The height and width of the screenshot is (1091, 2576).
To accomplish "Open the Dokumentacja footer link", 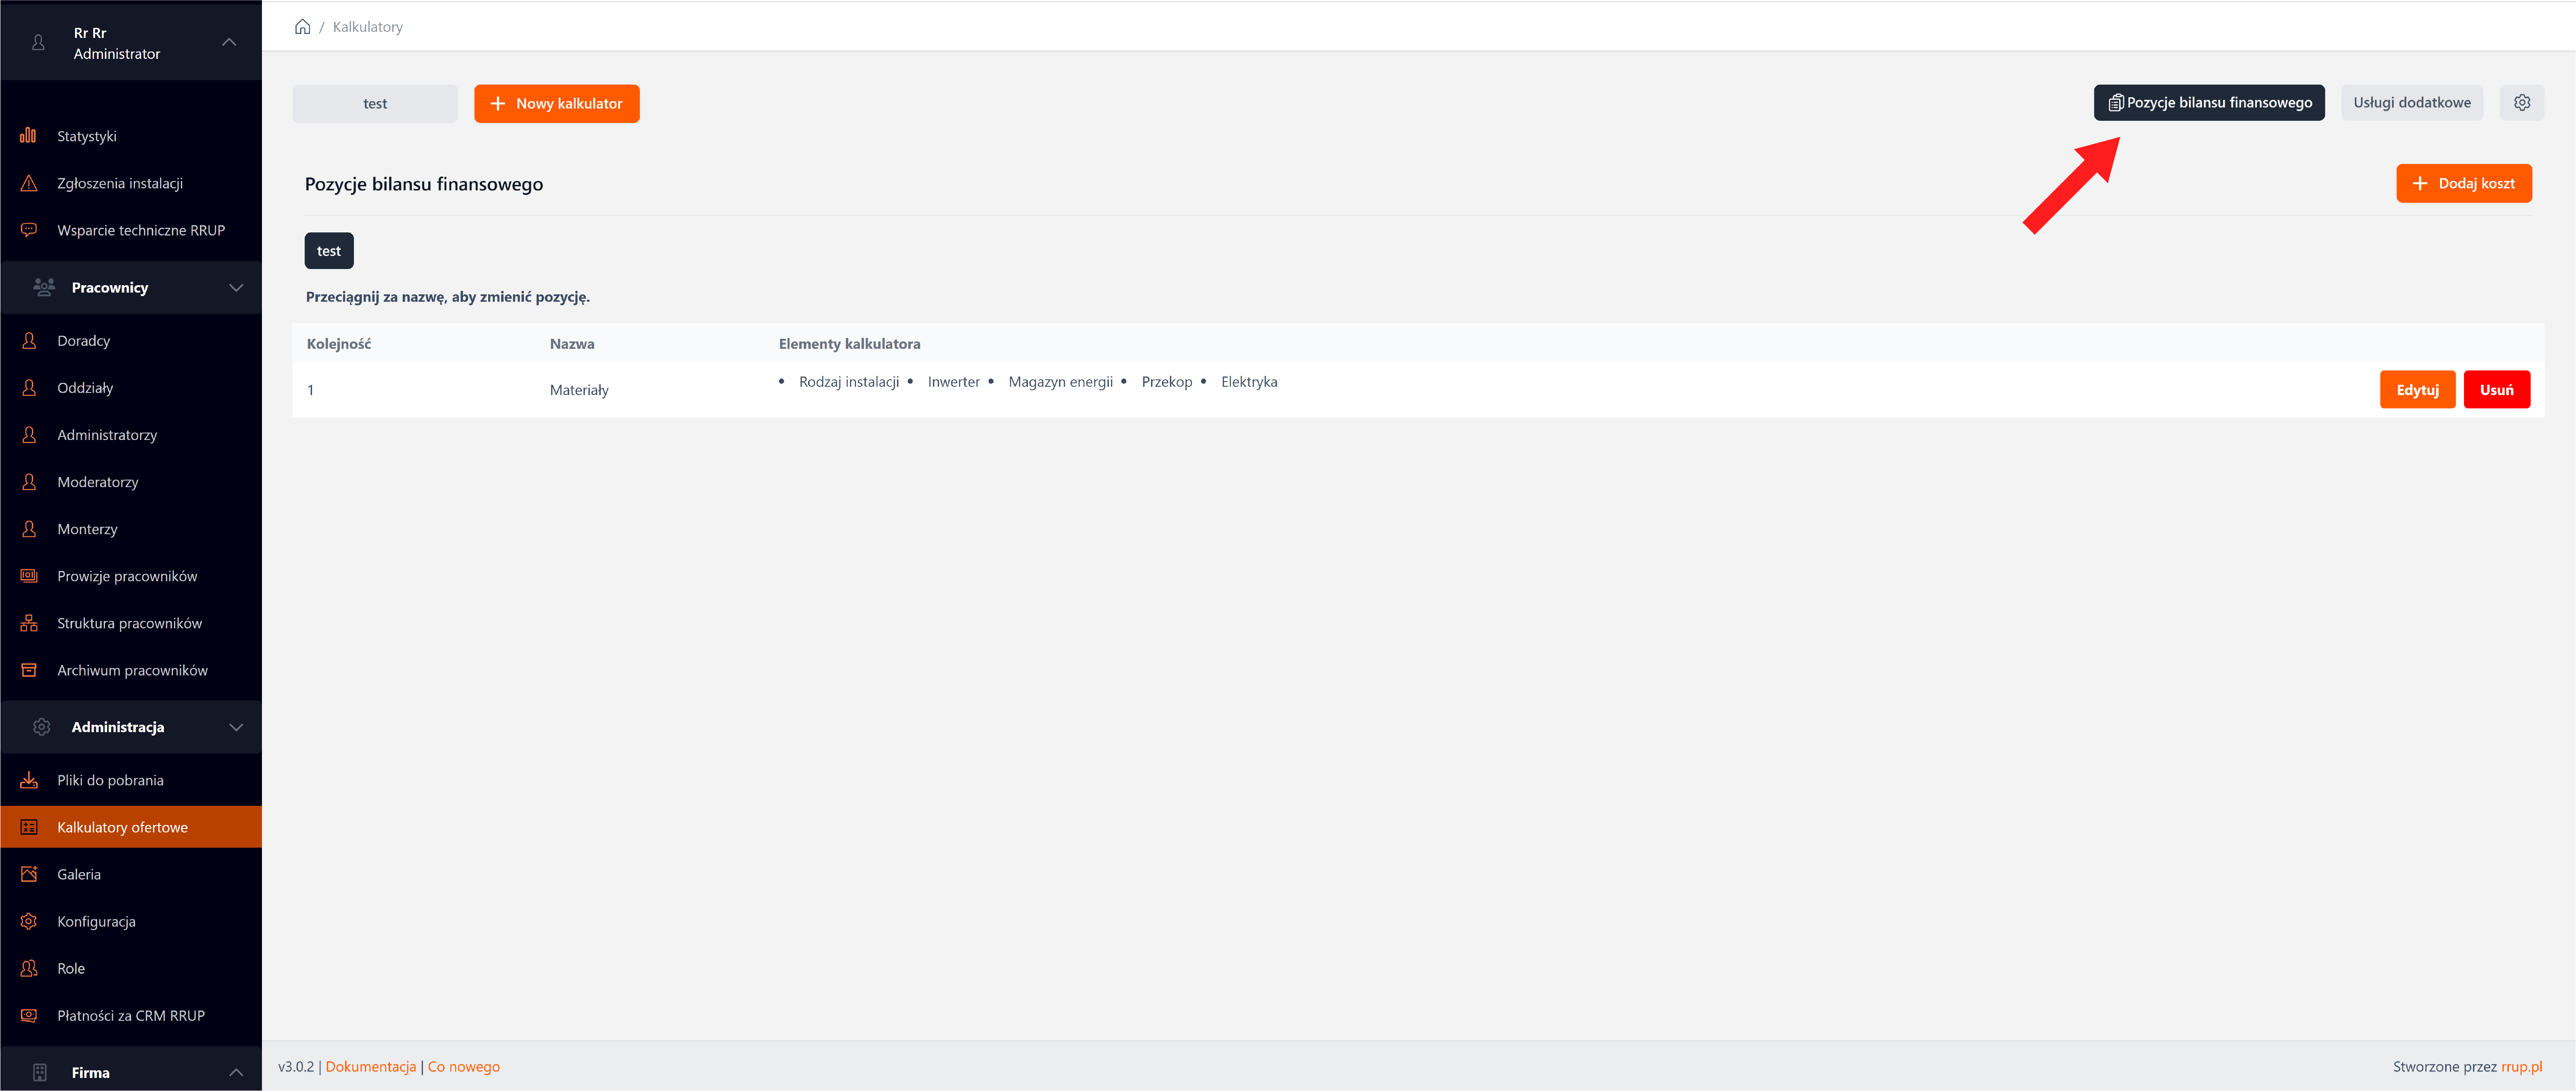I will (x=370, y=1066).
